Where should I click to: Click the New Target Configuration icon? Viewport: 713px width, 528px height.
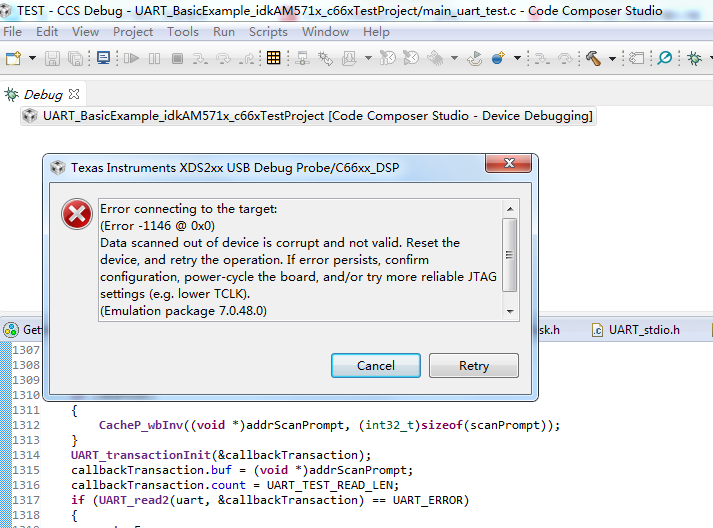click(498, 58)
